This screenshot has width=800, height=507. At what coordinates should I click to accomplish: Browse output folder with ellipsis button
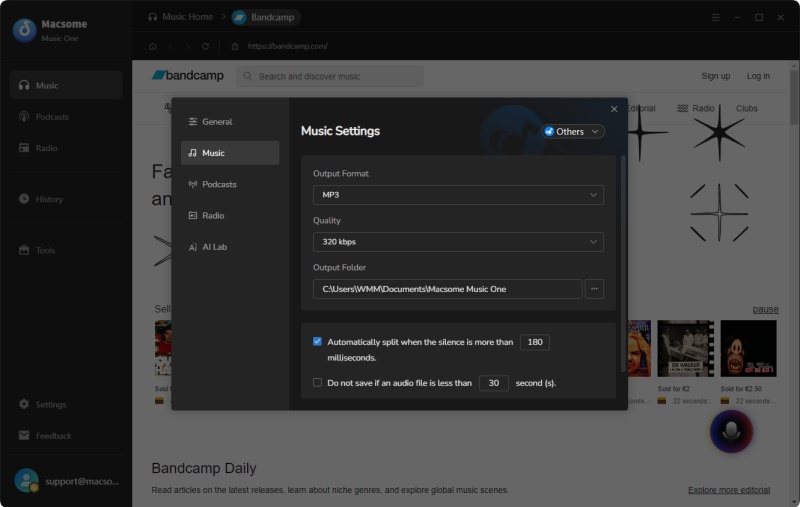pos(594,289)
